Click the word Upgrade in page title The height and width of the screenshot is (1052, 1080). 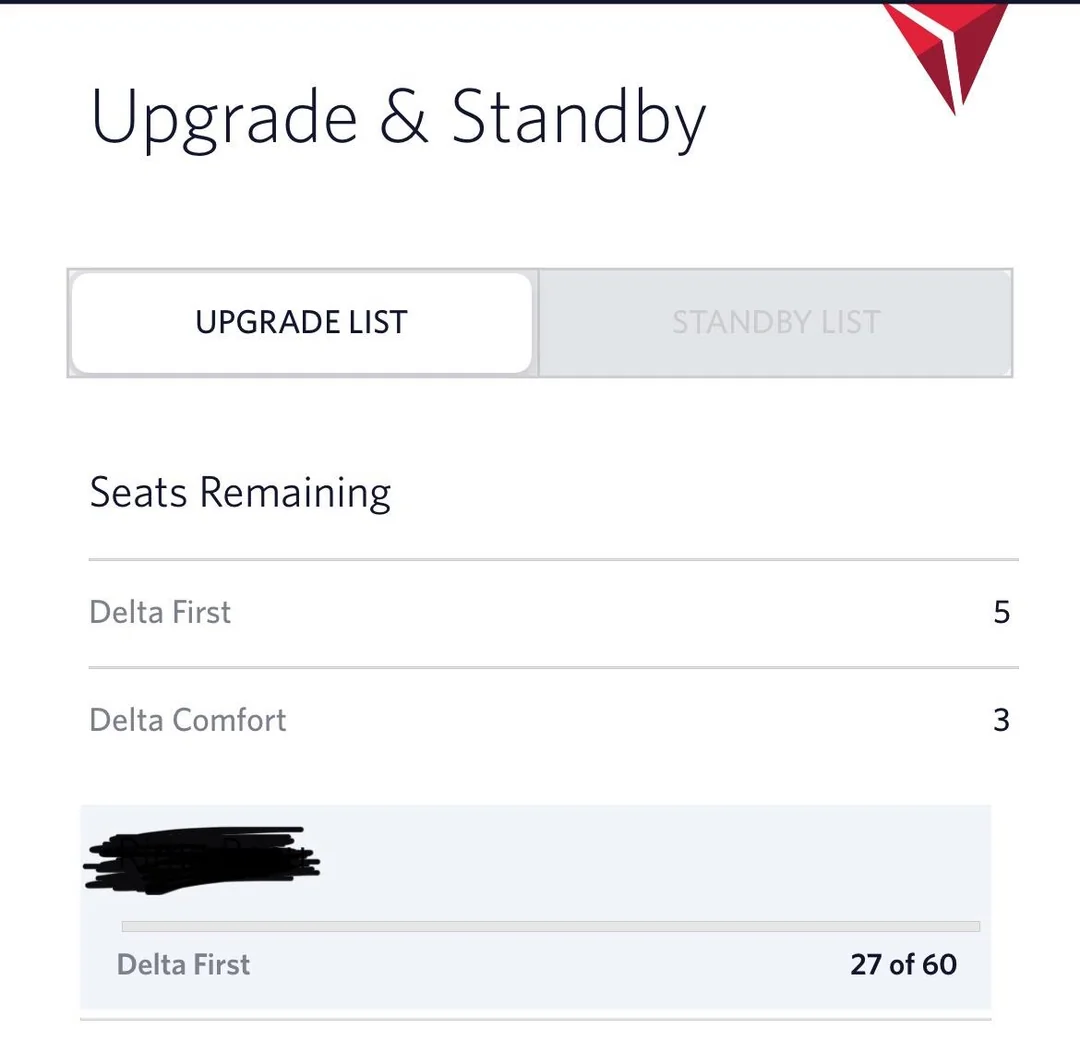point(224,120)
